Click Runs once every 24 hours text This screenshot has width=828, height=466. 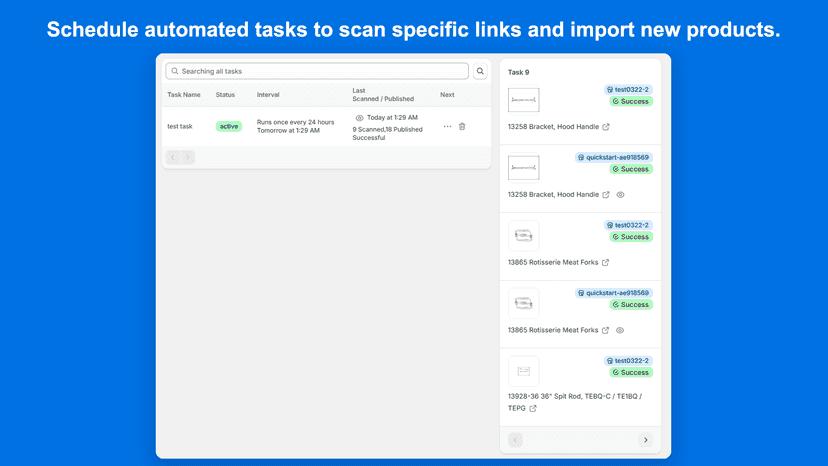[296, 122]
